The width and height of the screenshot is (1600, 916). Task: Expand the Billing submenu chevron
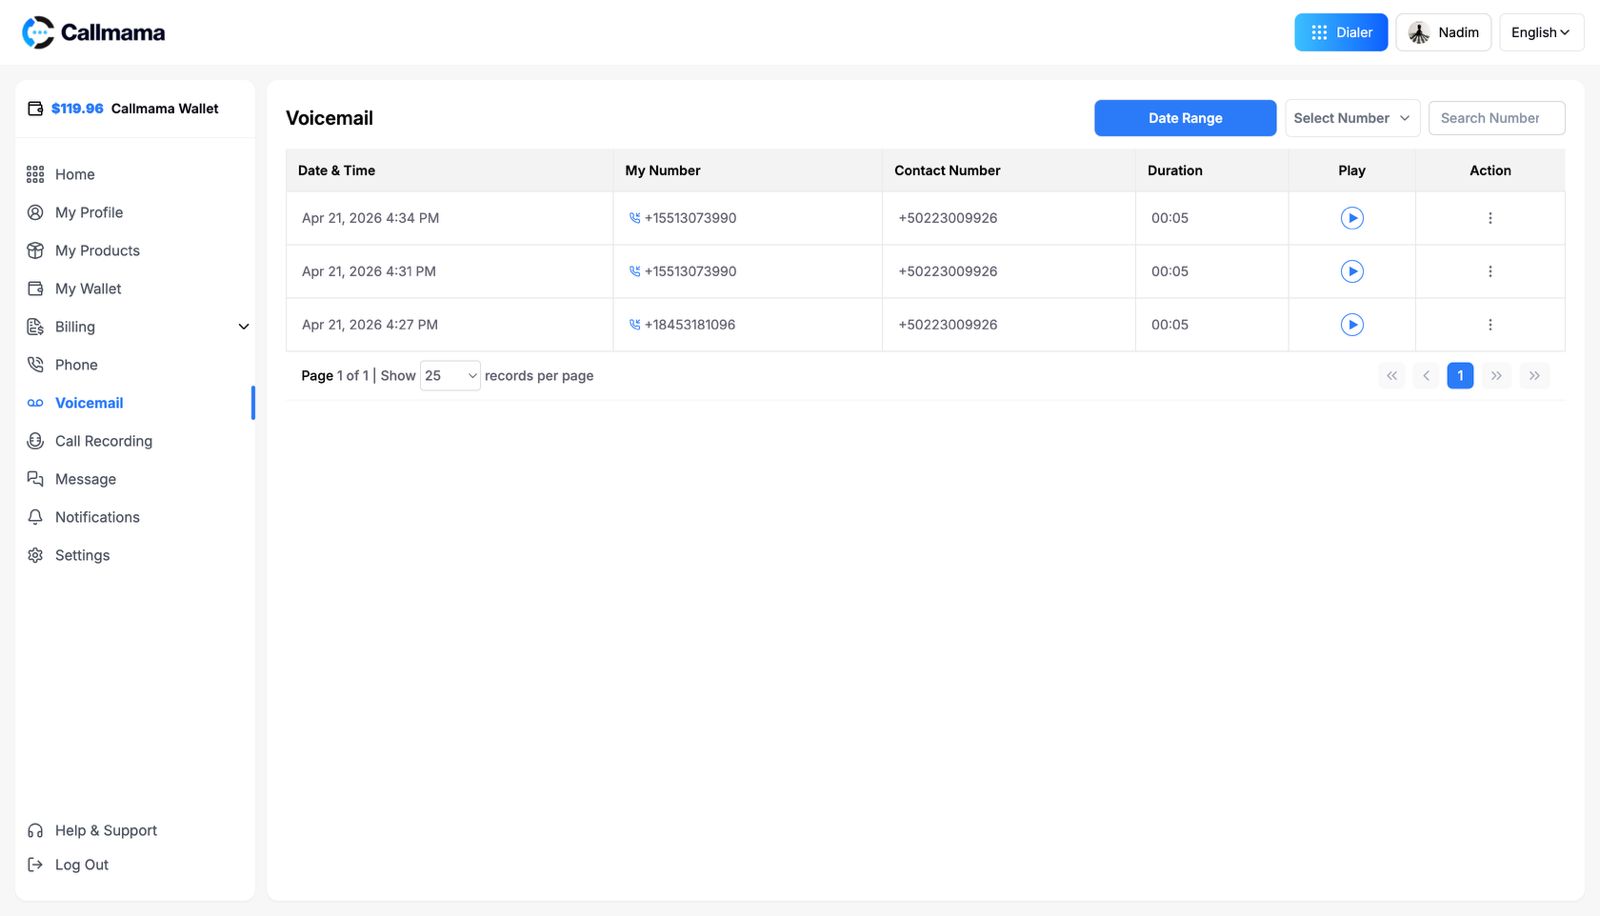[x=243, y=327]
